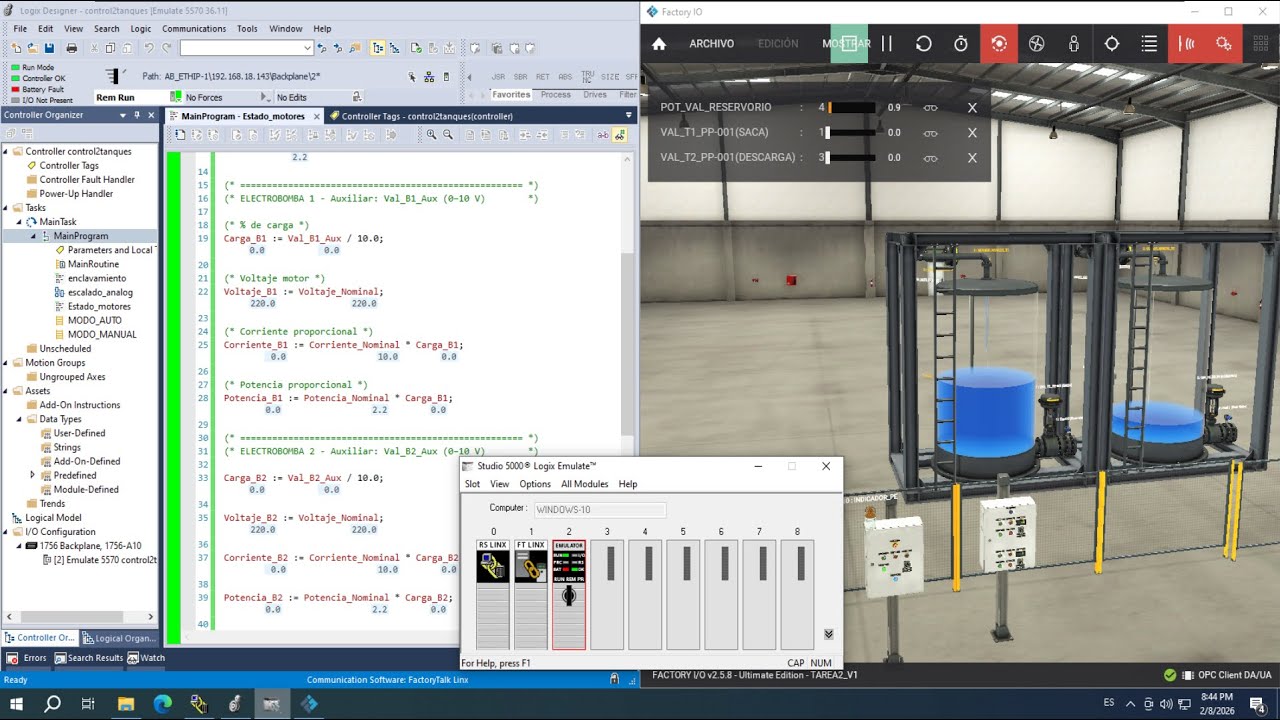This screenshot has width=1280, height=720.
Task: Expand the Predefined data types node
Action: pos(32,475)
